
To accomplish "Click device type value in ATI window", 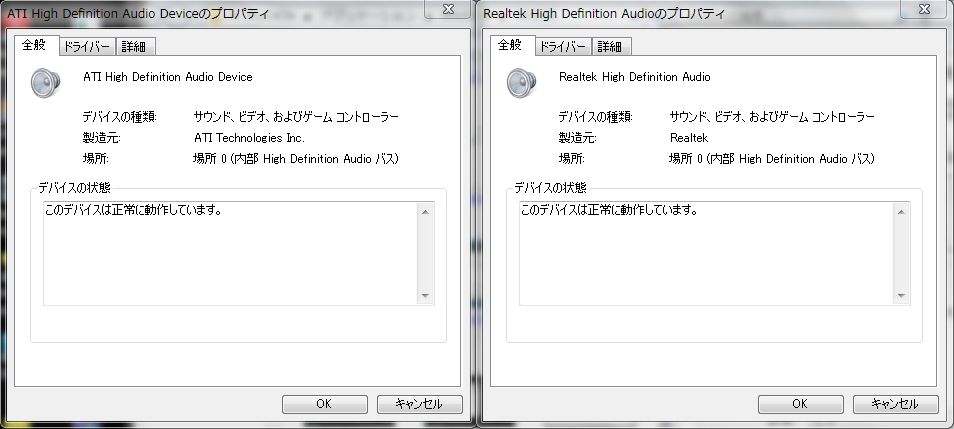I will coord(296,117).
